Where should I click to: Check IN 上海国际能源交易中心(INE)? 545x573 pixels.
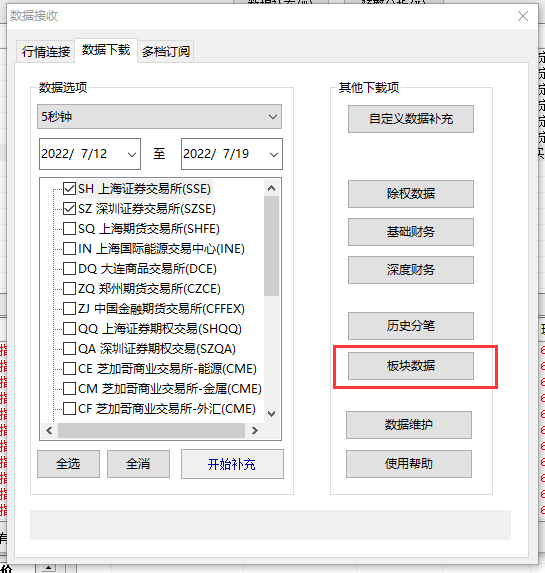[69, 248]
